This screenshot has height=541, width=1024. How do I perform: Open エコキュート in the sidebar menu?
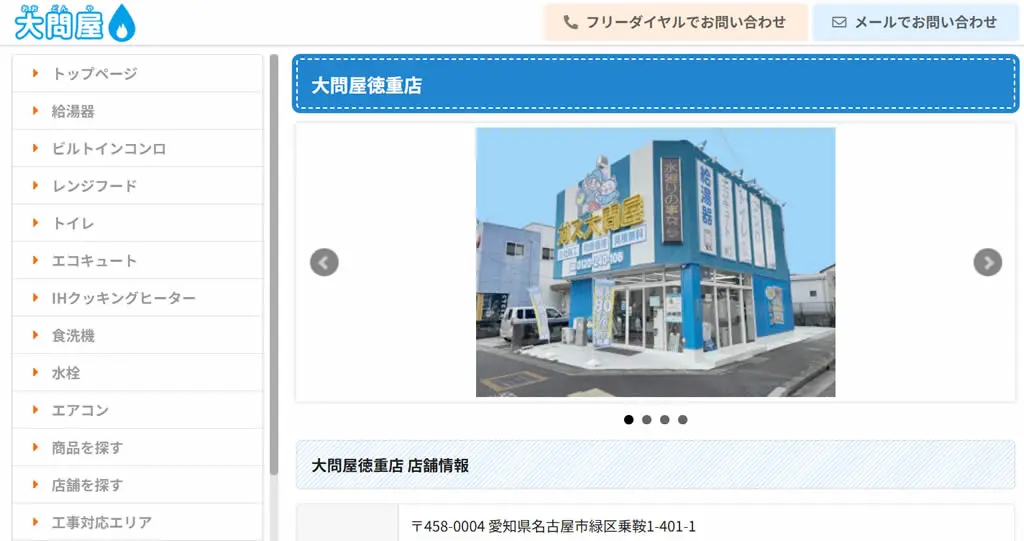click(94, 260)
